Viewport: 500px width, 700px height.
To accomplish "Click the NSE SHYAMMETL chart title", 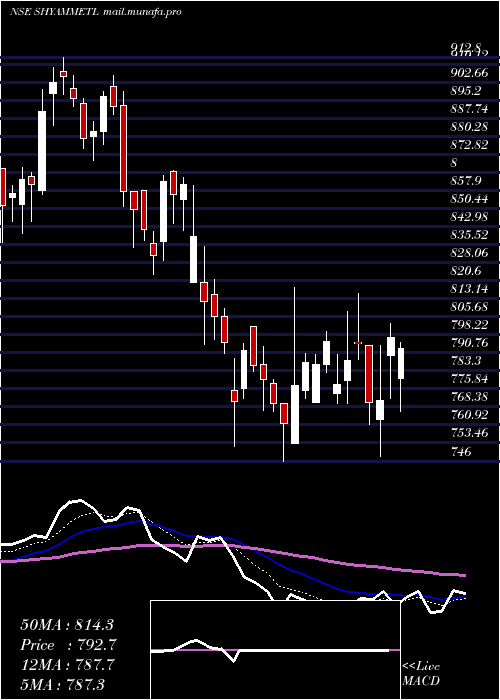I will coord(95,12).
